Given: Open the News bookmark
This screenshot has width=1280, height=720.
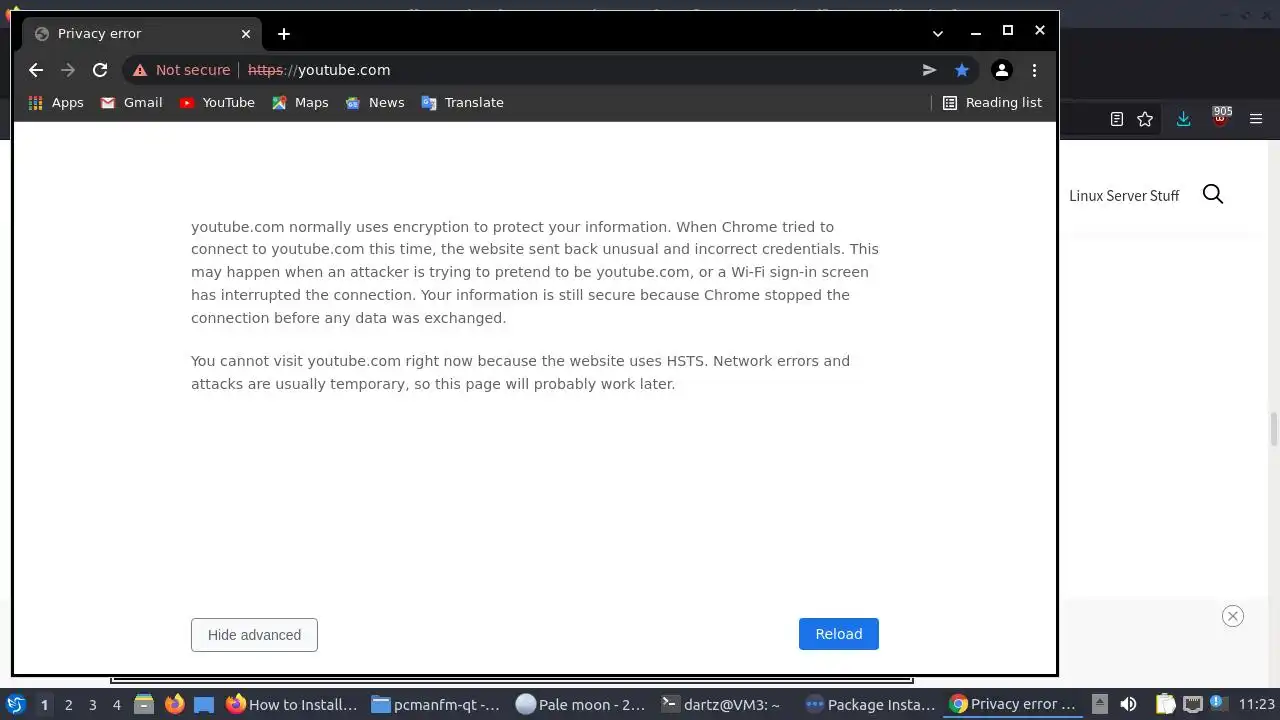Looking at the screenshot, I should [x=375, y=102].
